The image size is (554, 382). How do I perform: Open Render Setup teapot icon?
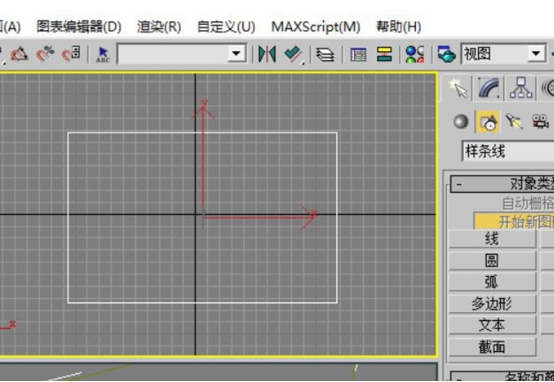click(x=446, y=54)
